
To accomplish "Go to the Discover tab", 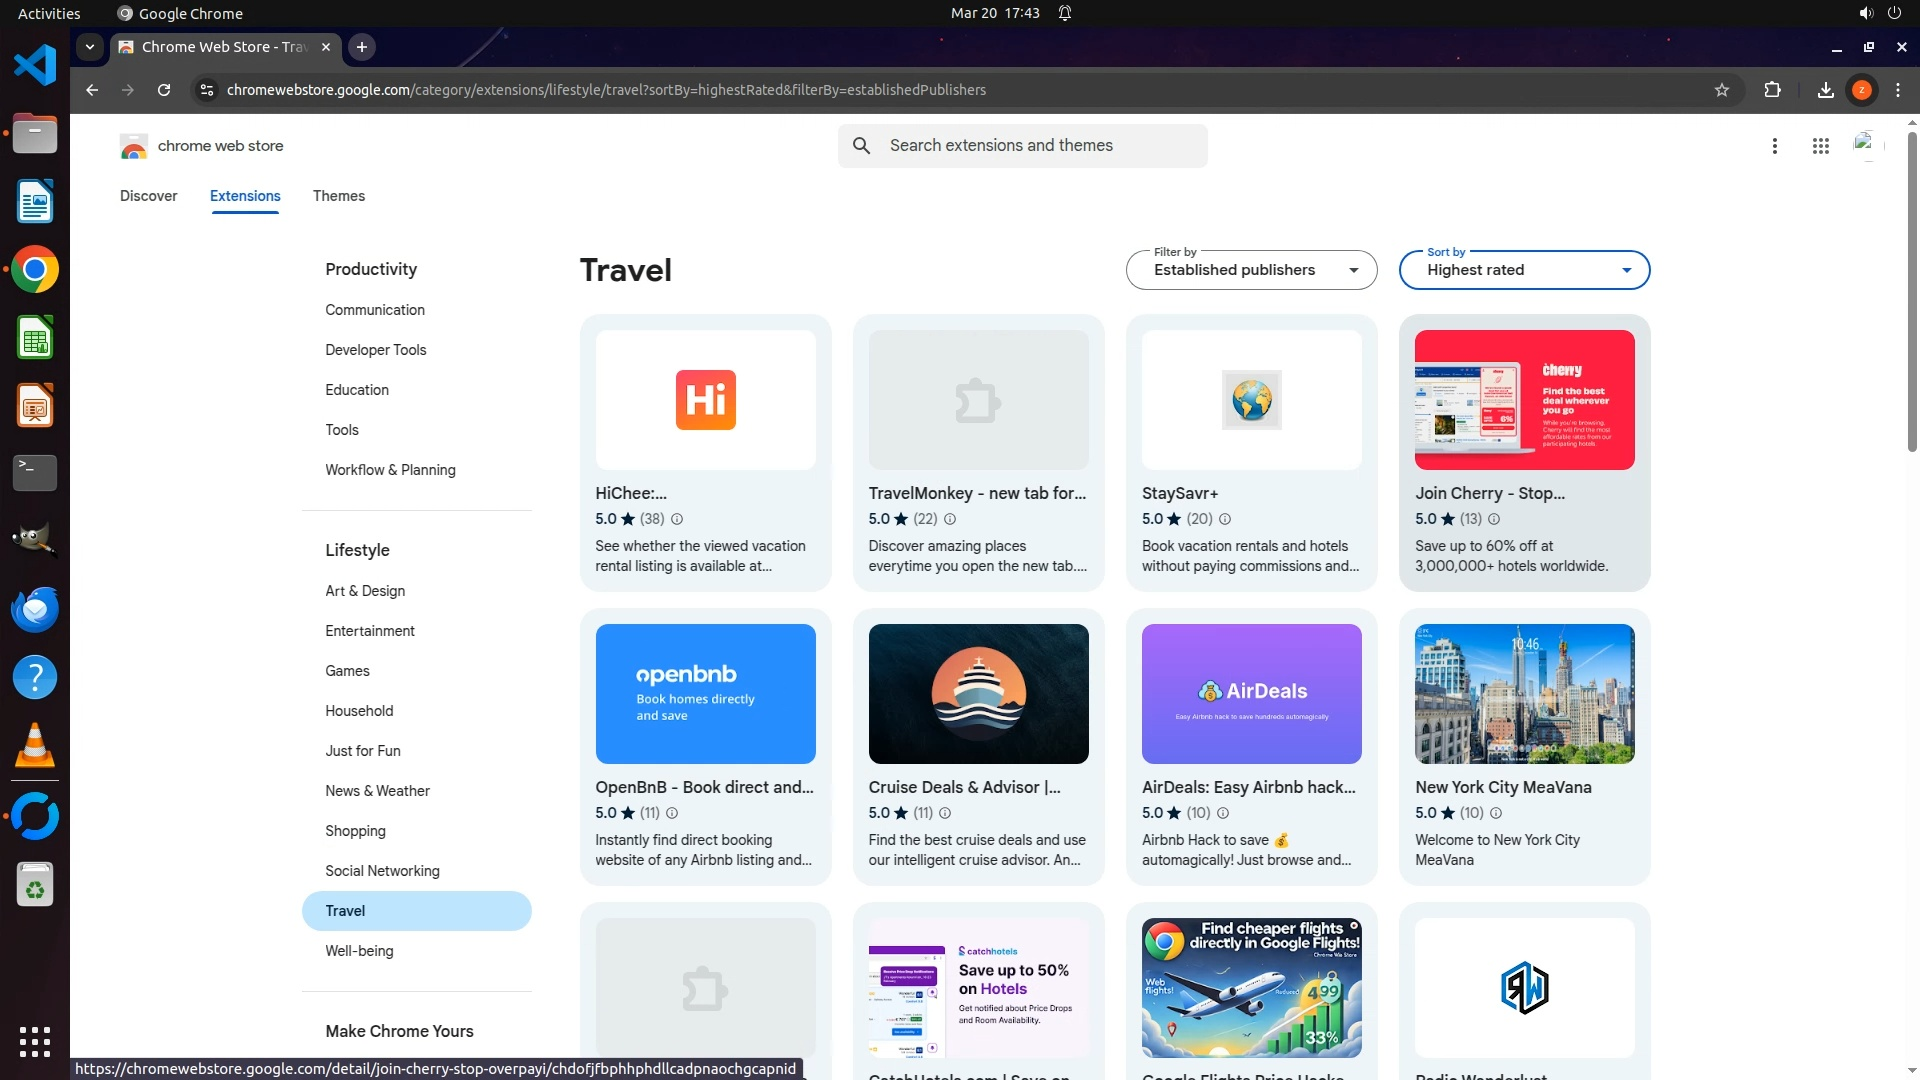I will click(x=148, y=196).
